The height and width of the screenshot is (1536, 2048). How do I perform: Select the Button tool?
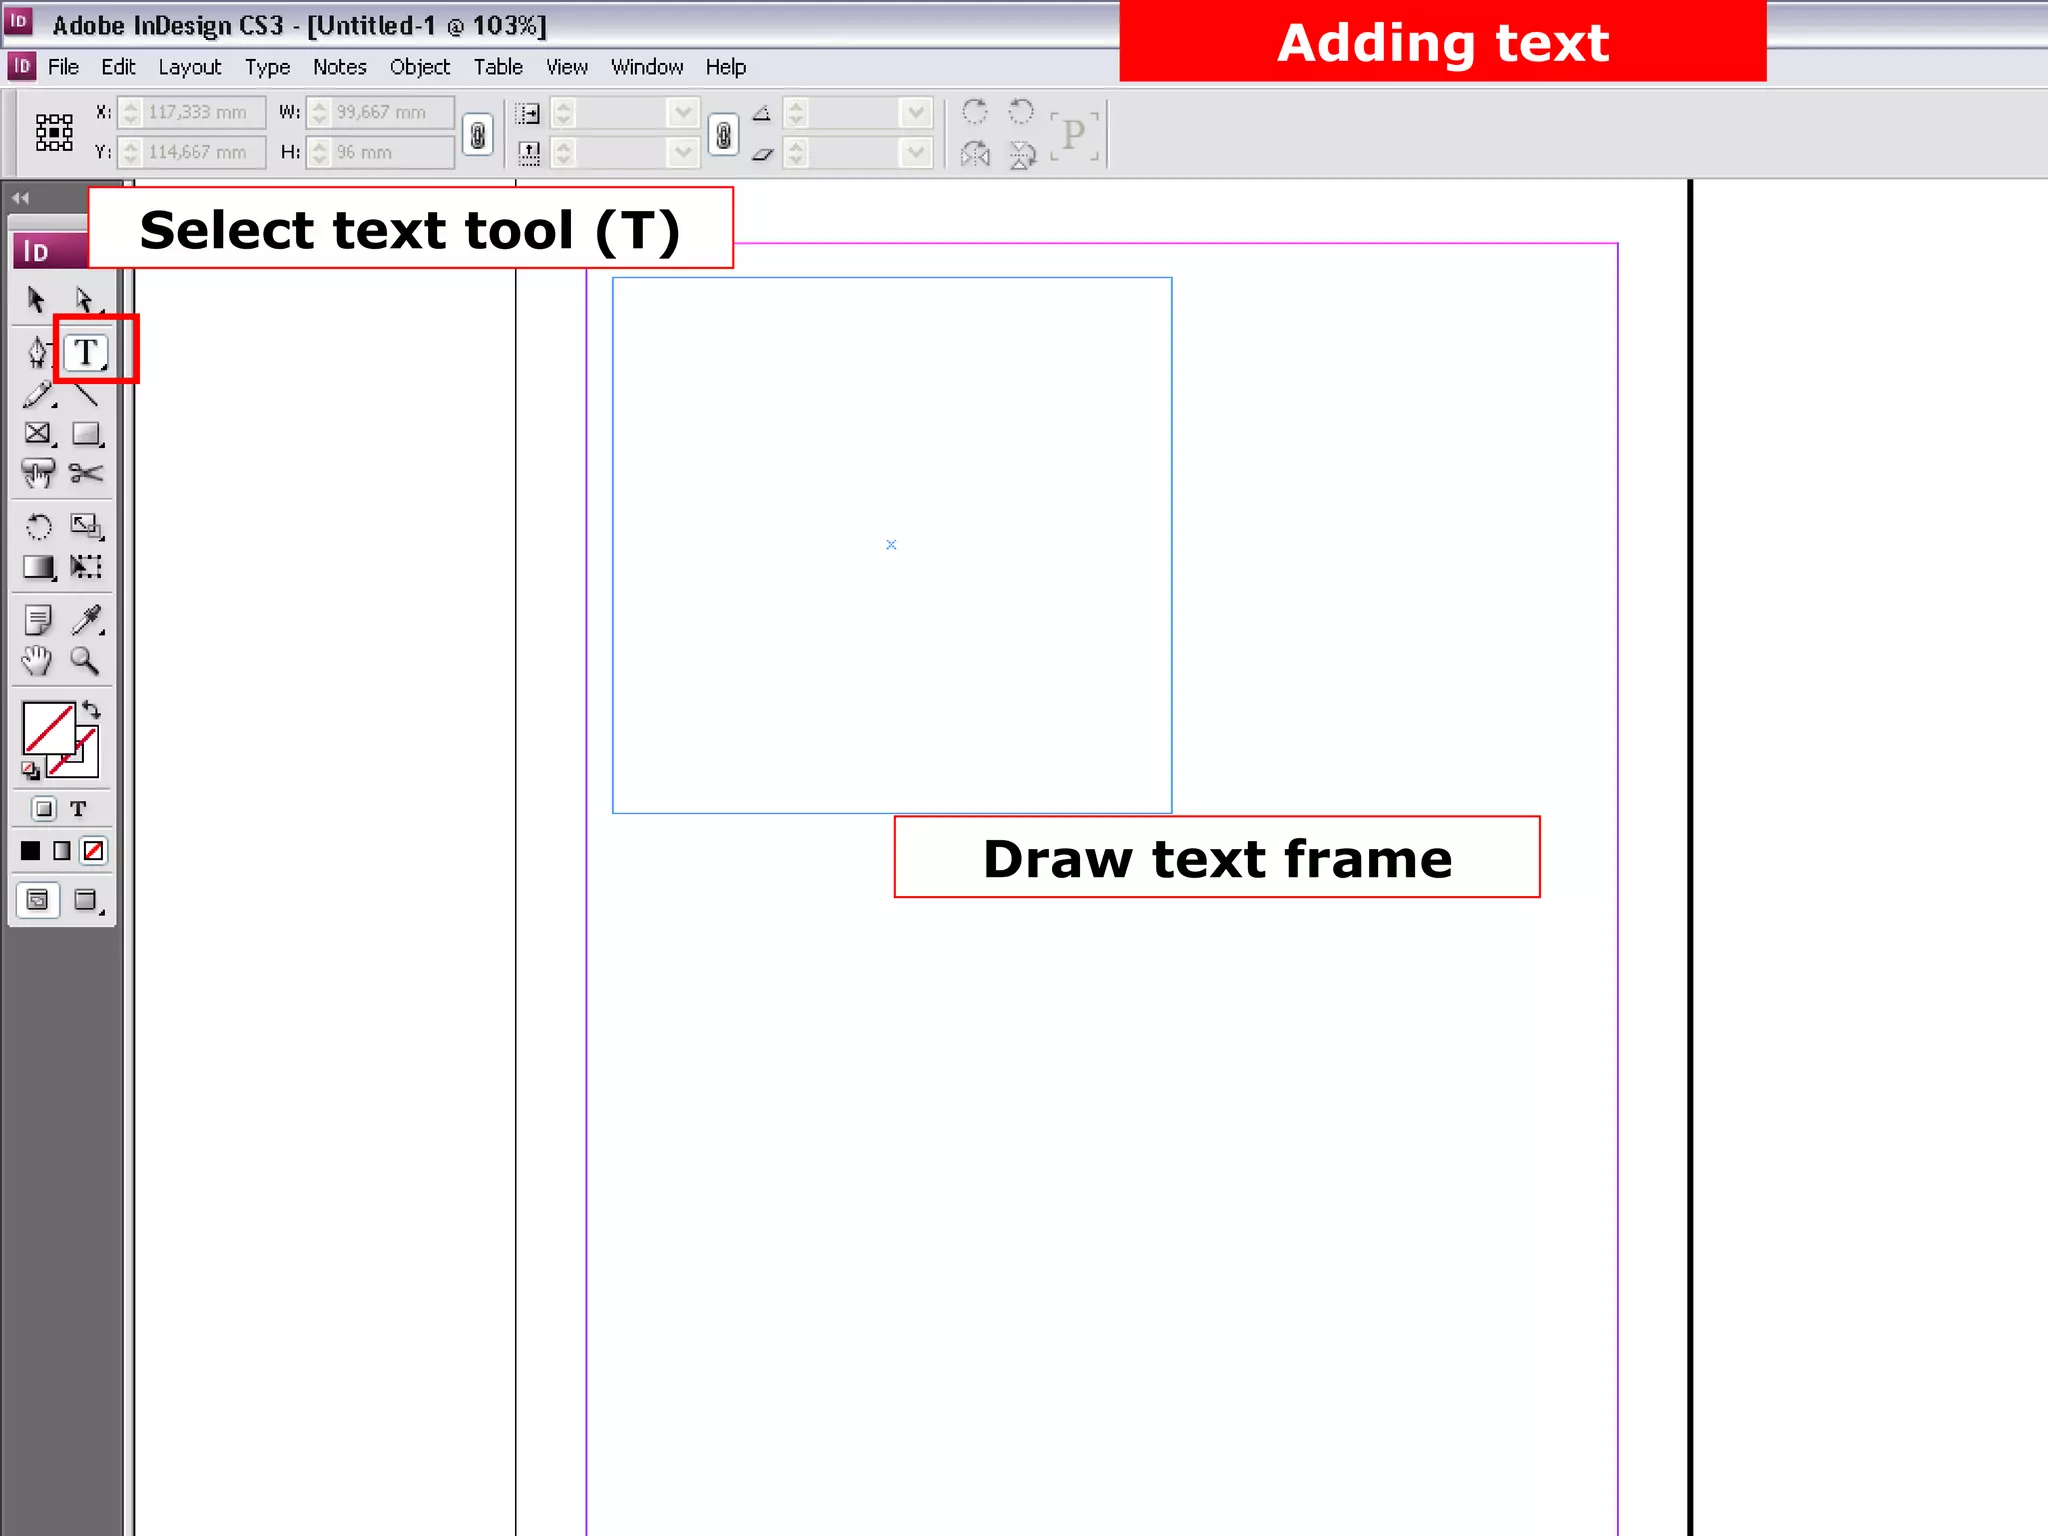(x=38, y=473)
